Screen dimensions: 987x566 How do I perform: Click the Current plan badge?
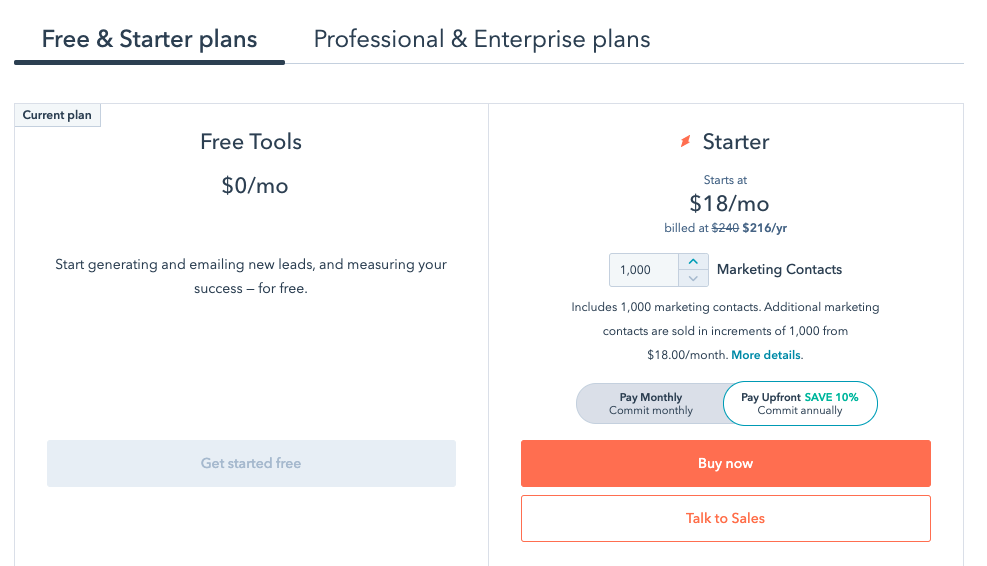57,115
